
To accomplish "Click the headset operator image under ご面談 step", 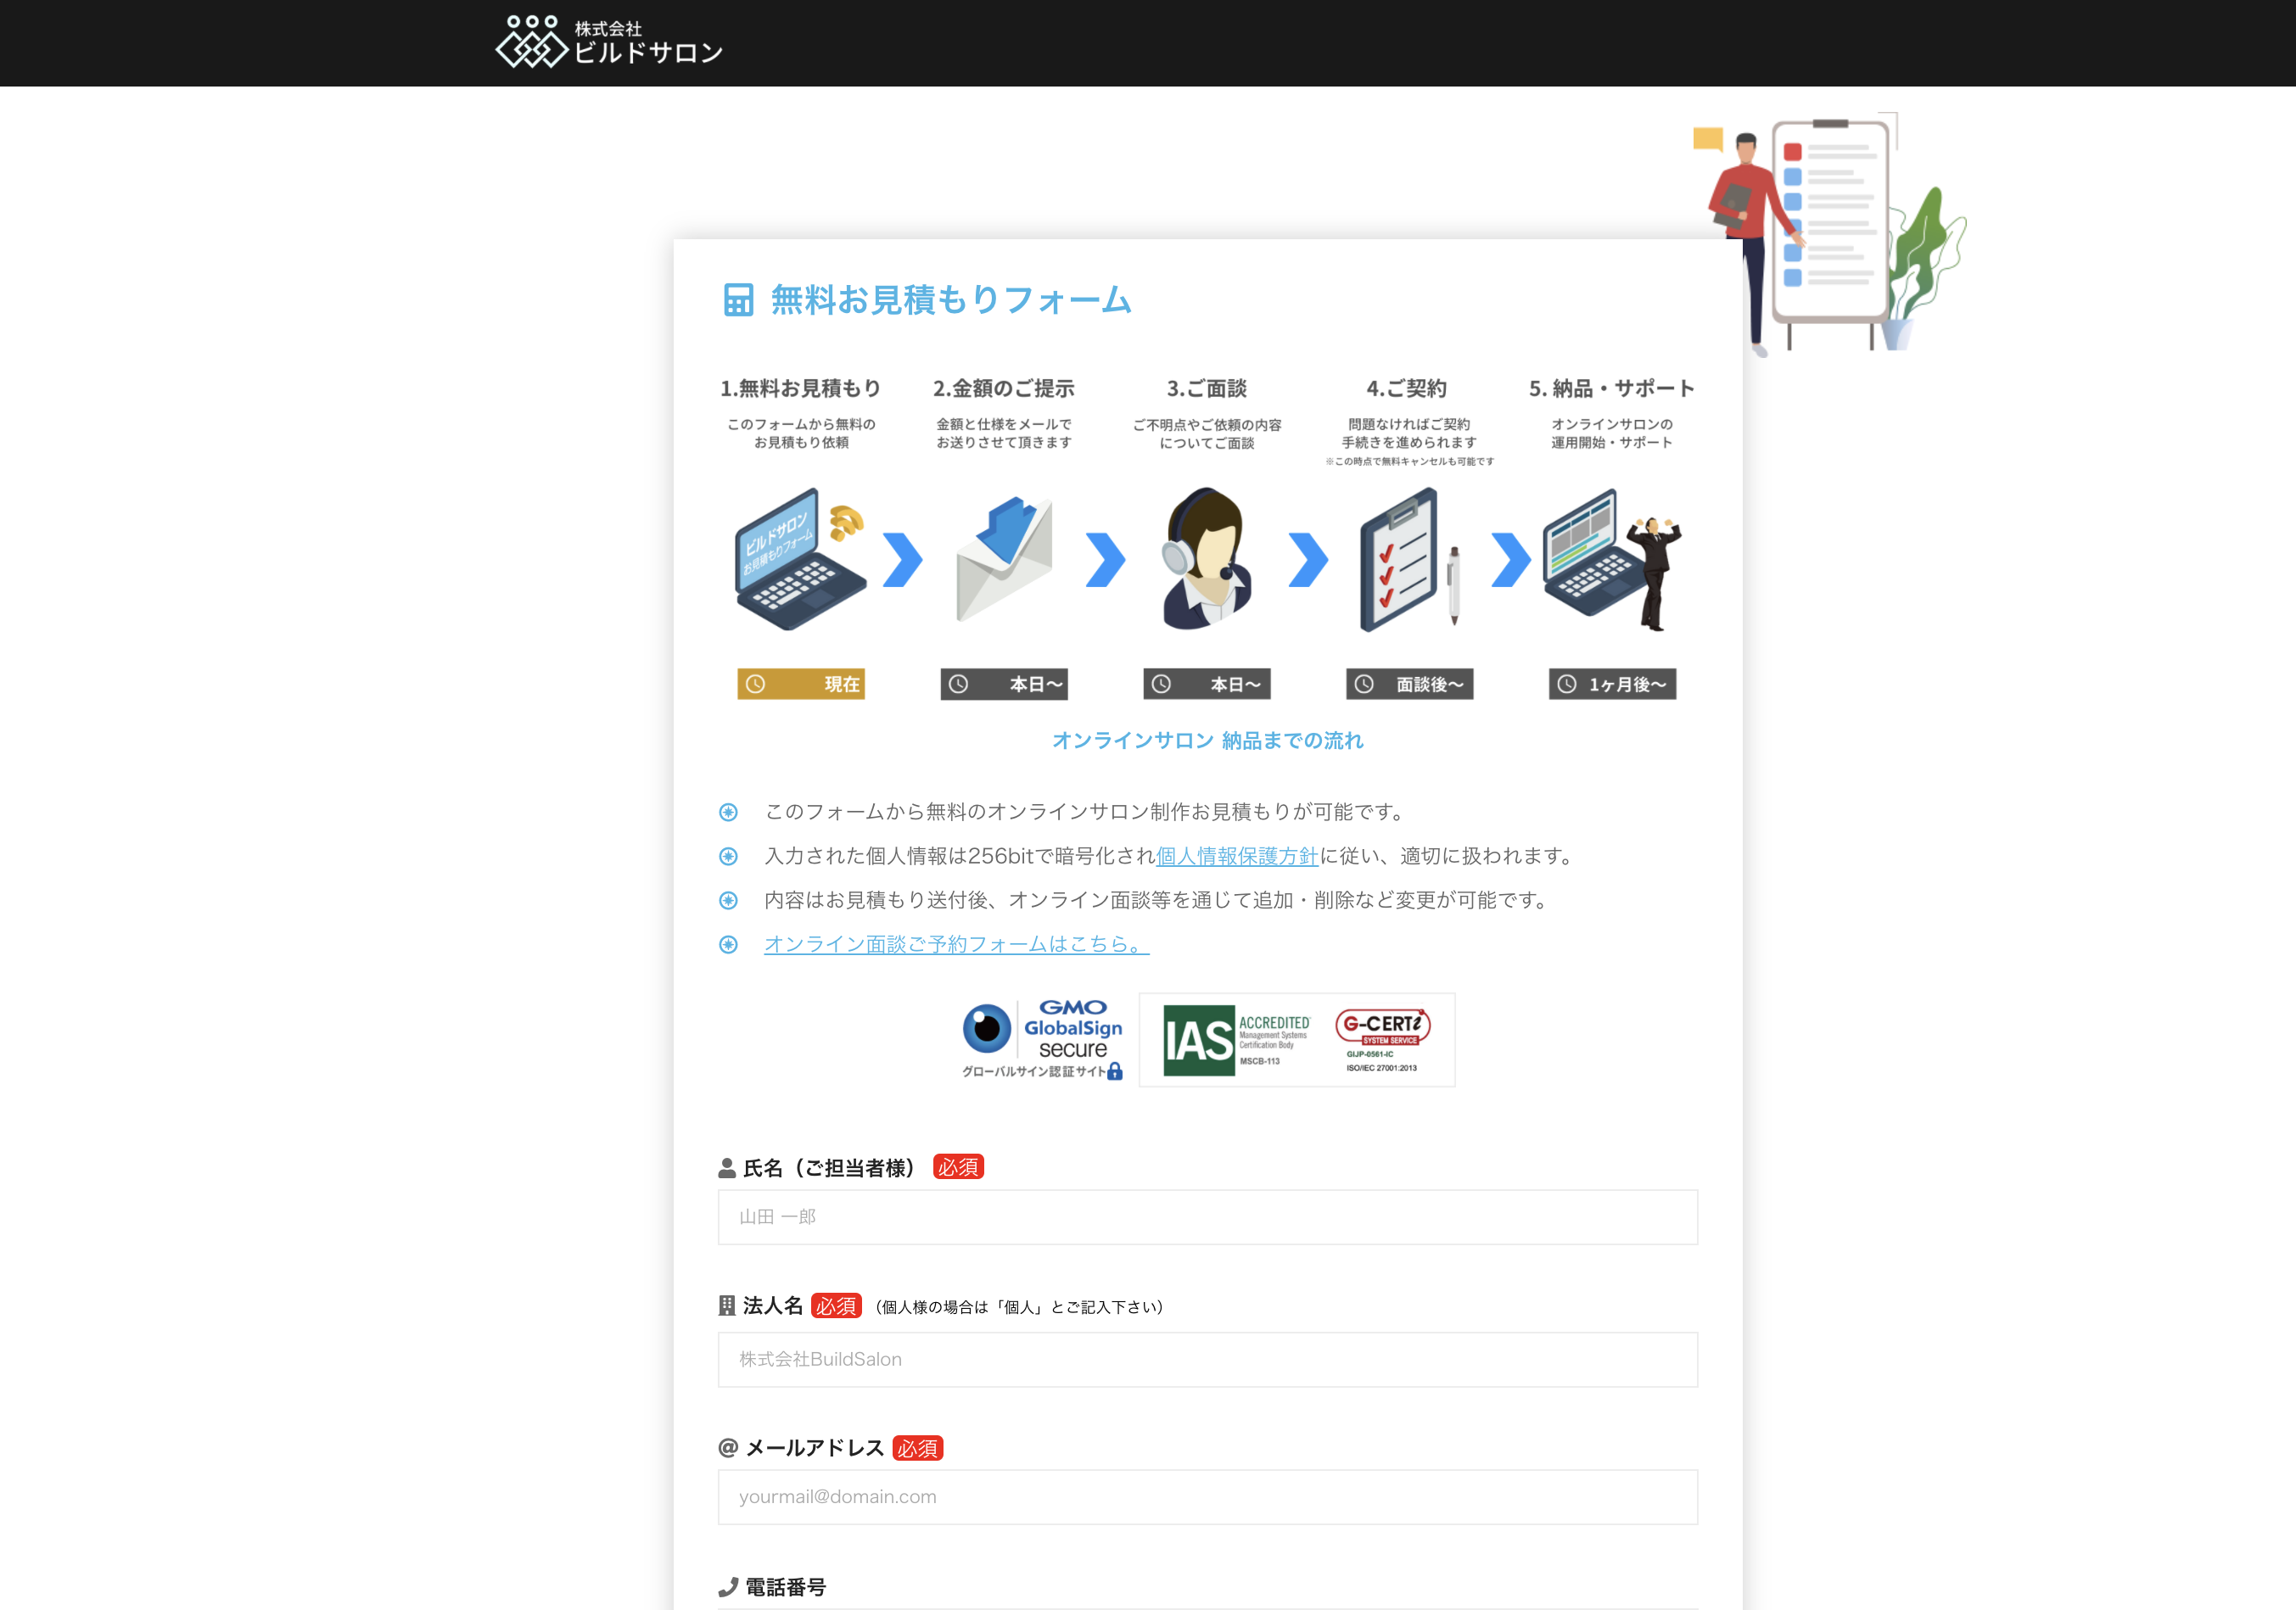I will point(1207,560).
